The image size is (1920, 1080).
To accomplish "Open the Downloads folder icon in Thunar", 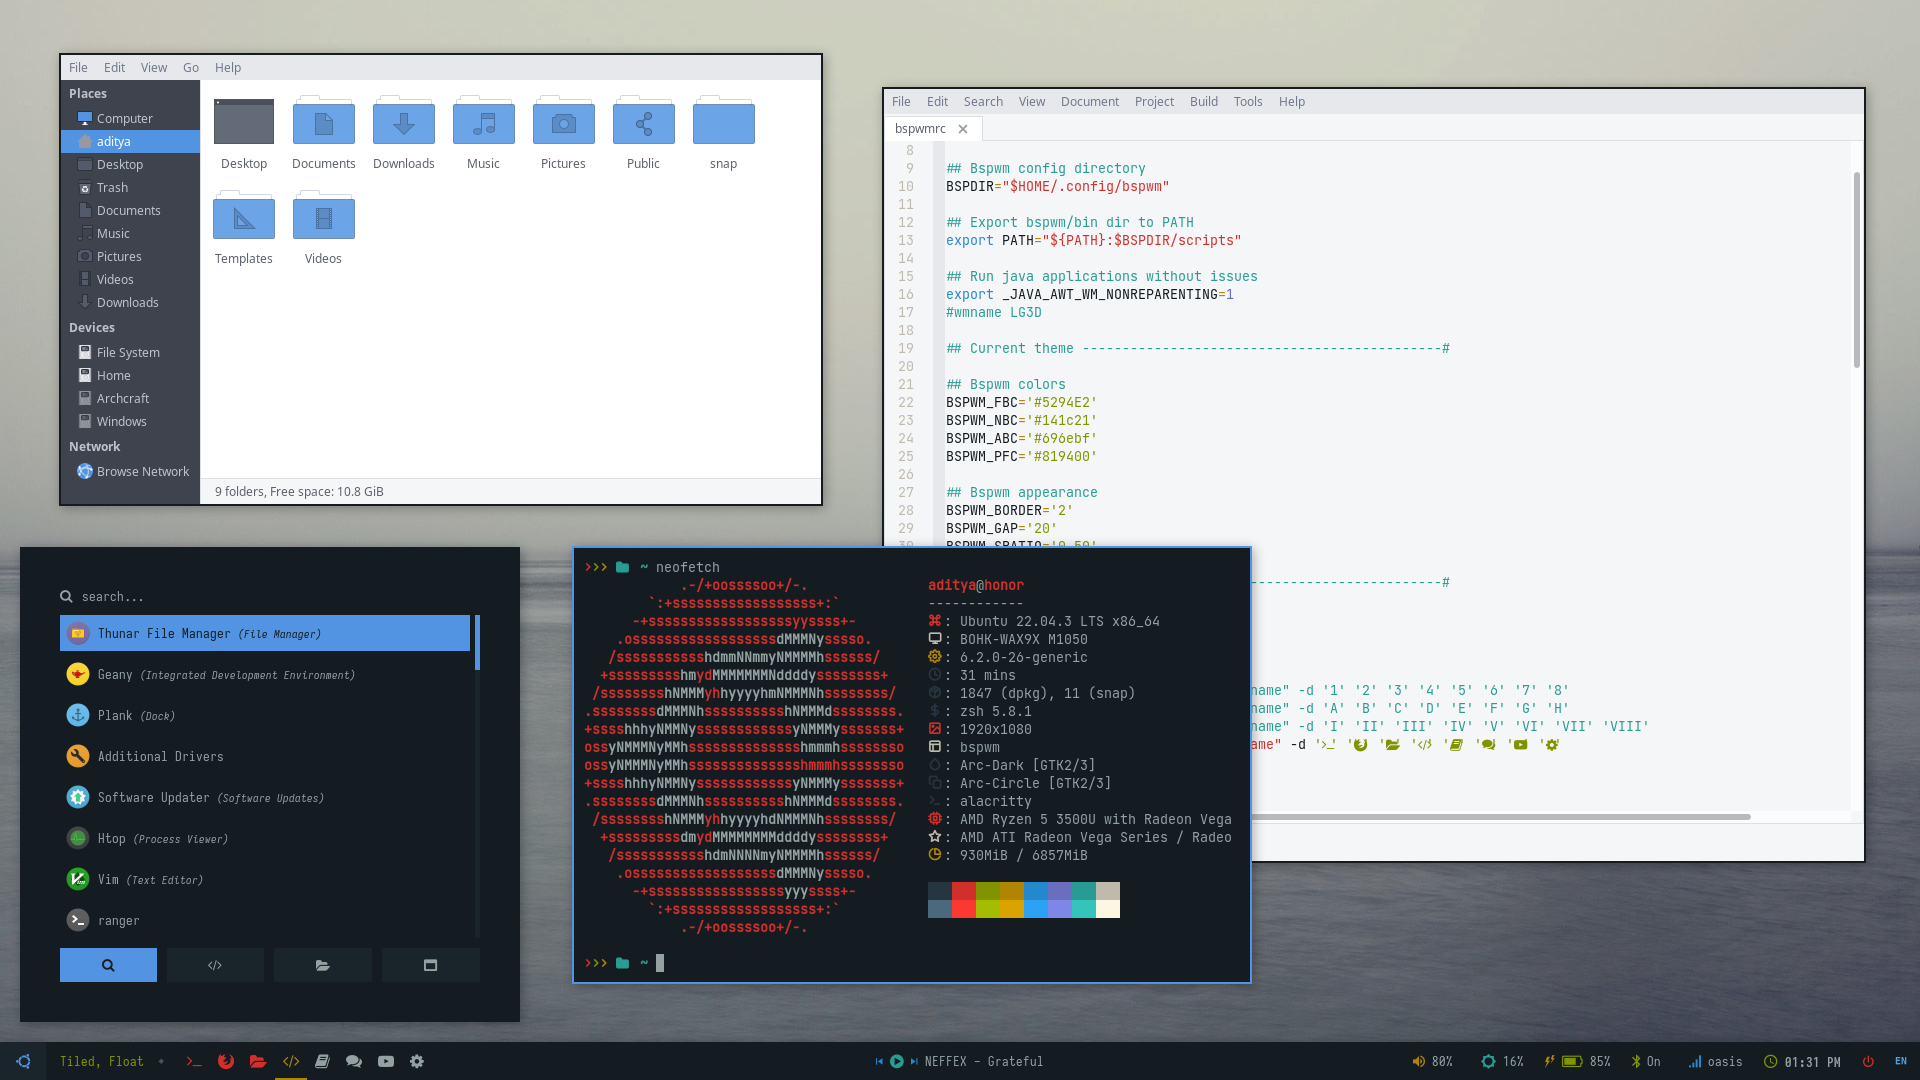I will pyautogui.click(x=403, y=124).
